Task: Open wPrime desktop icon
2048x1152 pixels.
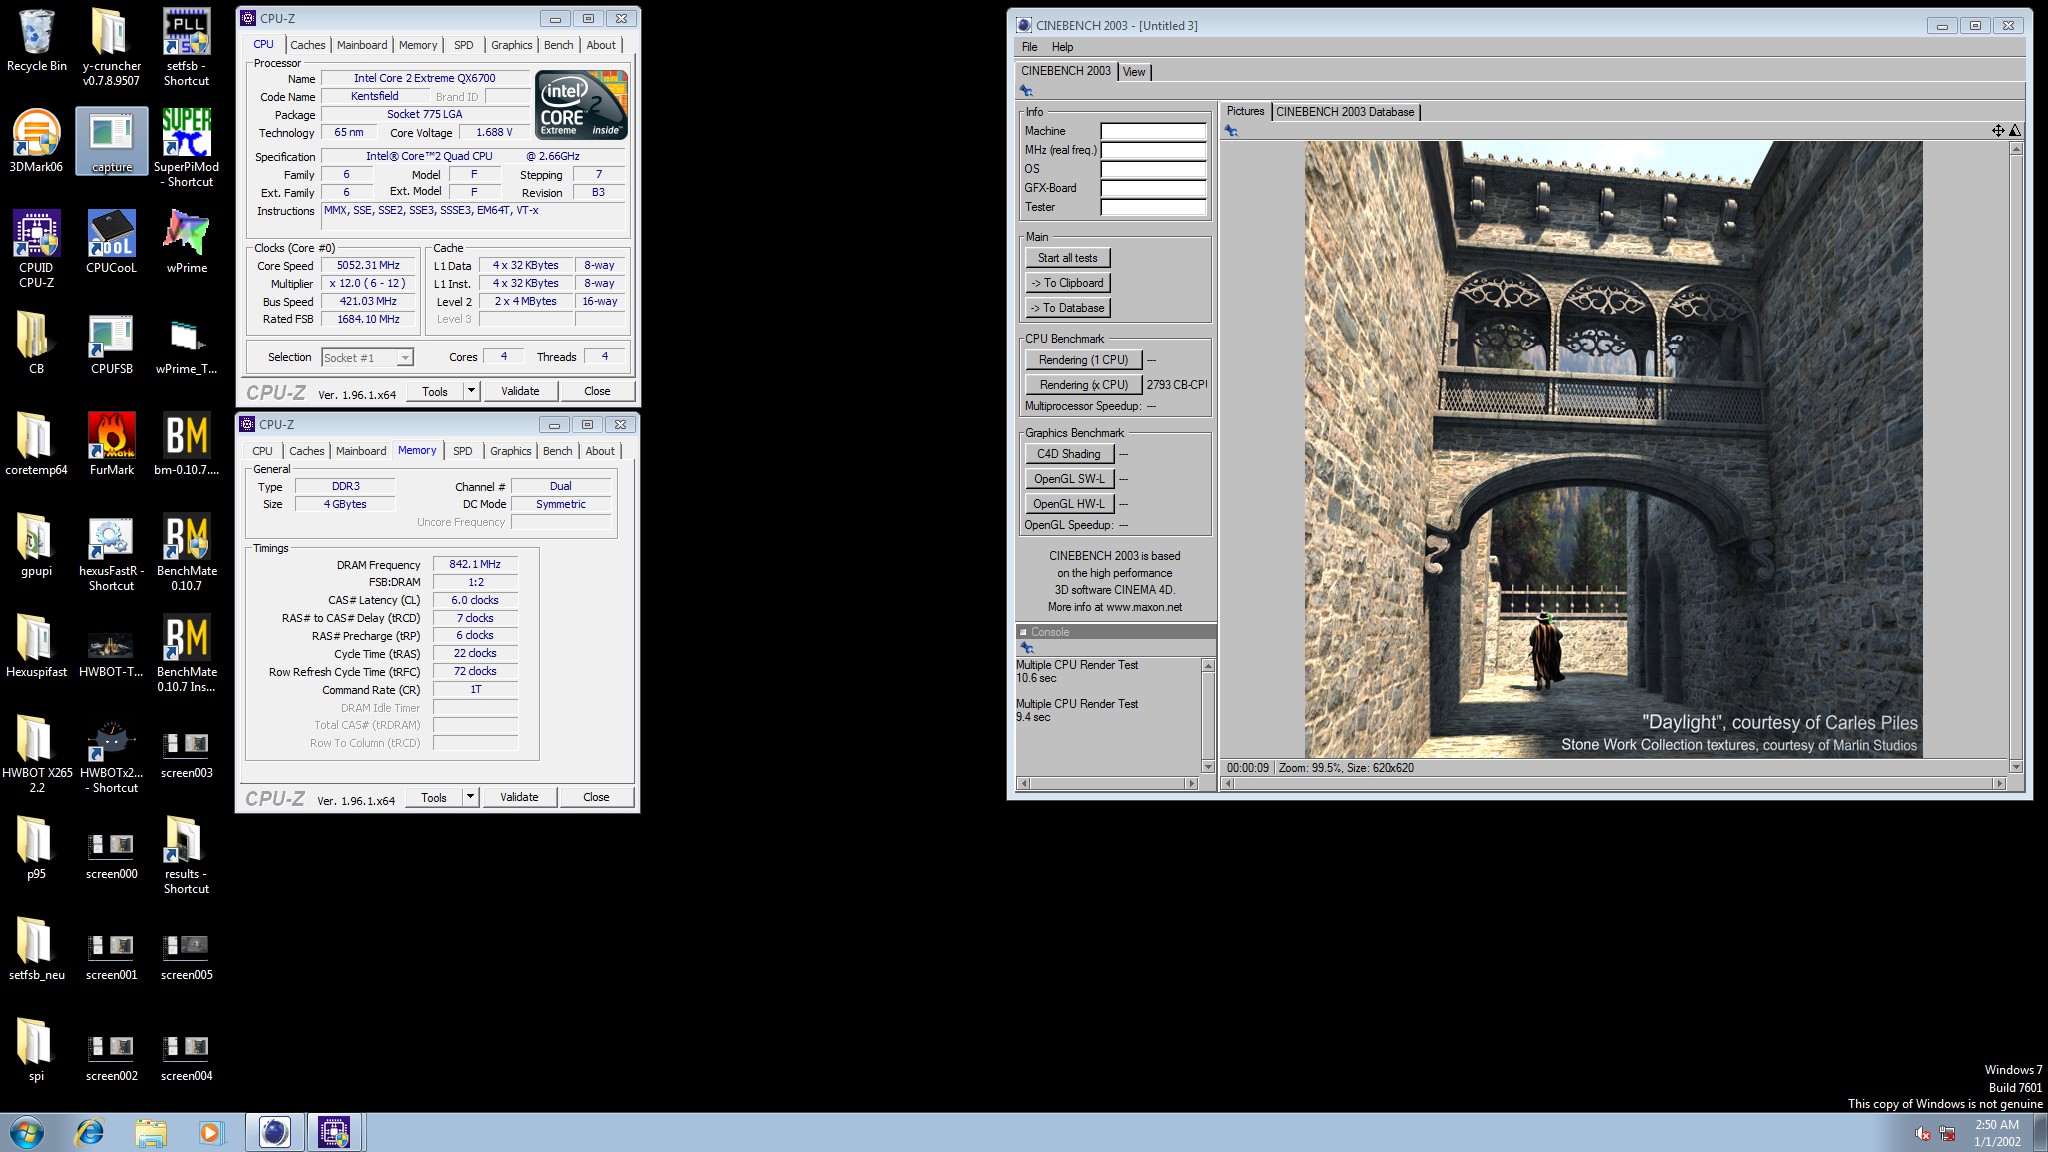Action: click(186, 241)
